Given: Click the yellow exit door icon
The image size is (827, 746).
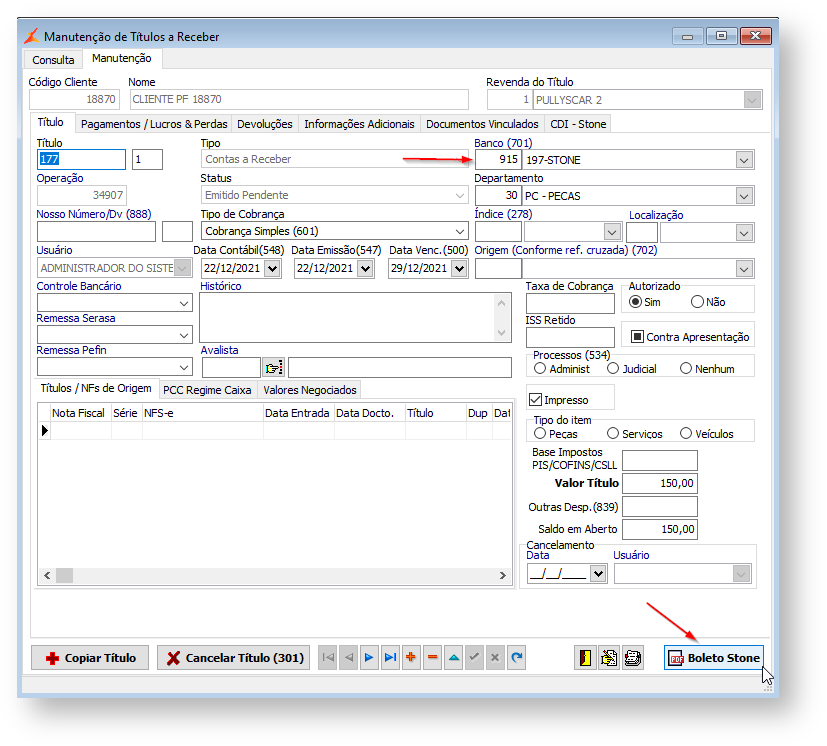Looking at the screenshot, I should pyautogui.click(x=585, y=658).
